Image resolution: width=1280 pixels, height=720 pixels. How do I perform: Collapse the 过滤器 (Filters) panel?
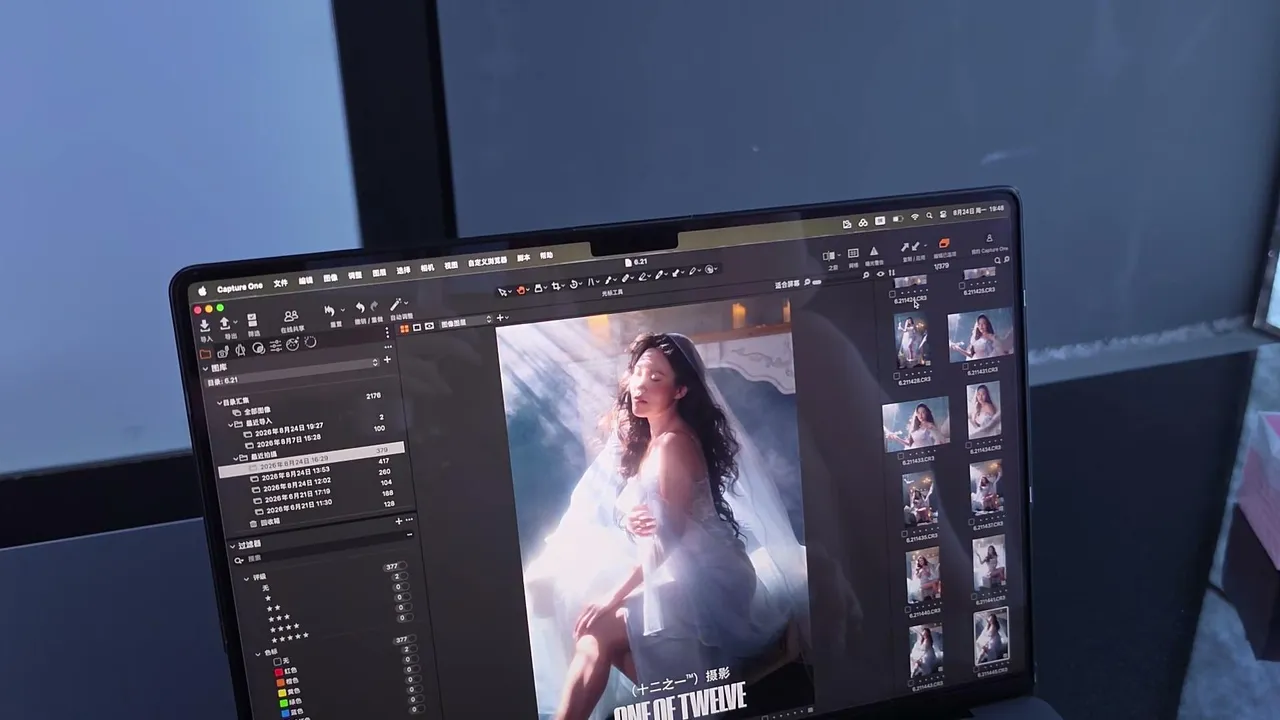coord(231,547)
